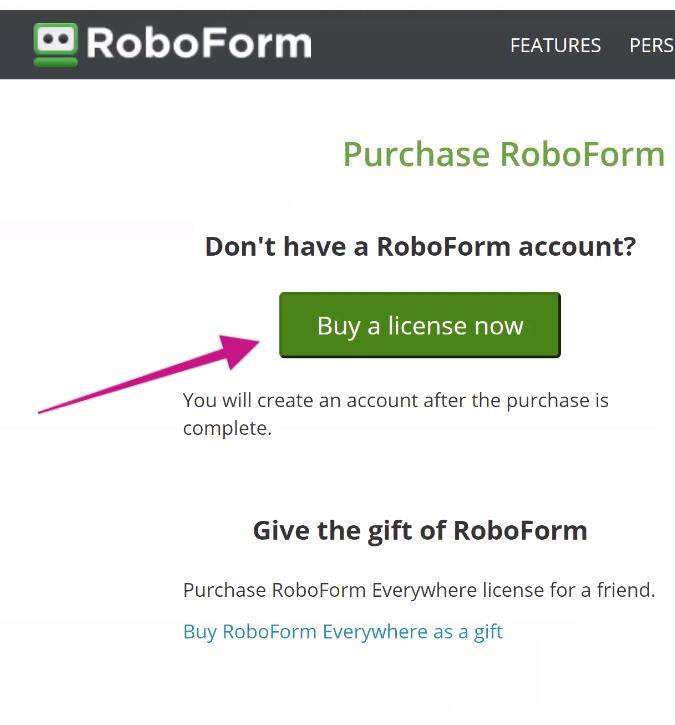The height and width of the screenshot is (725, 675).
Task: Click the robot's eyes in the logo
Action: tap(55, 39)
